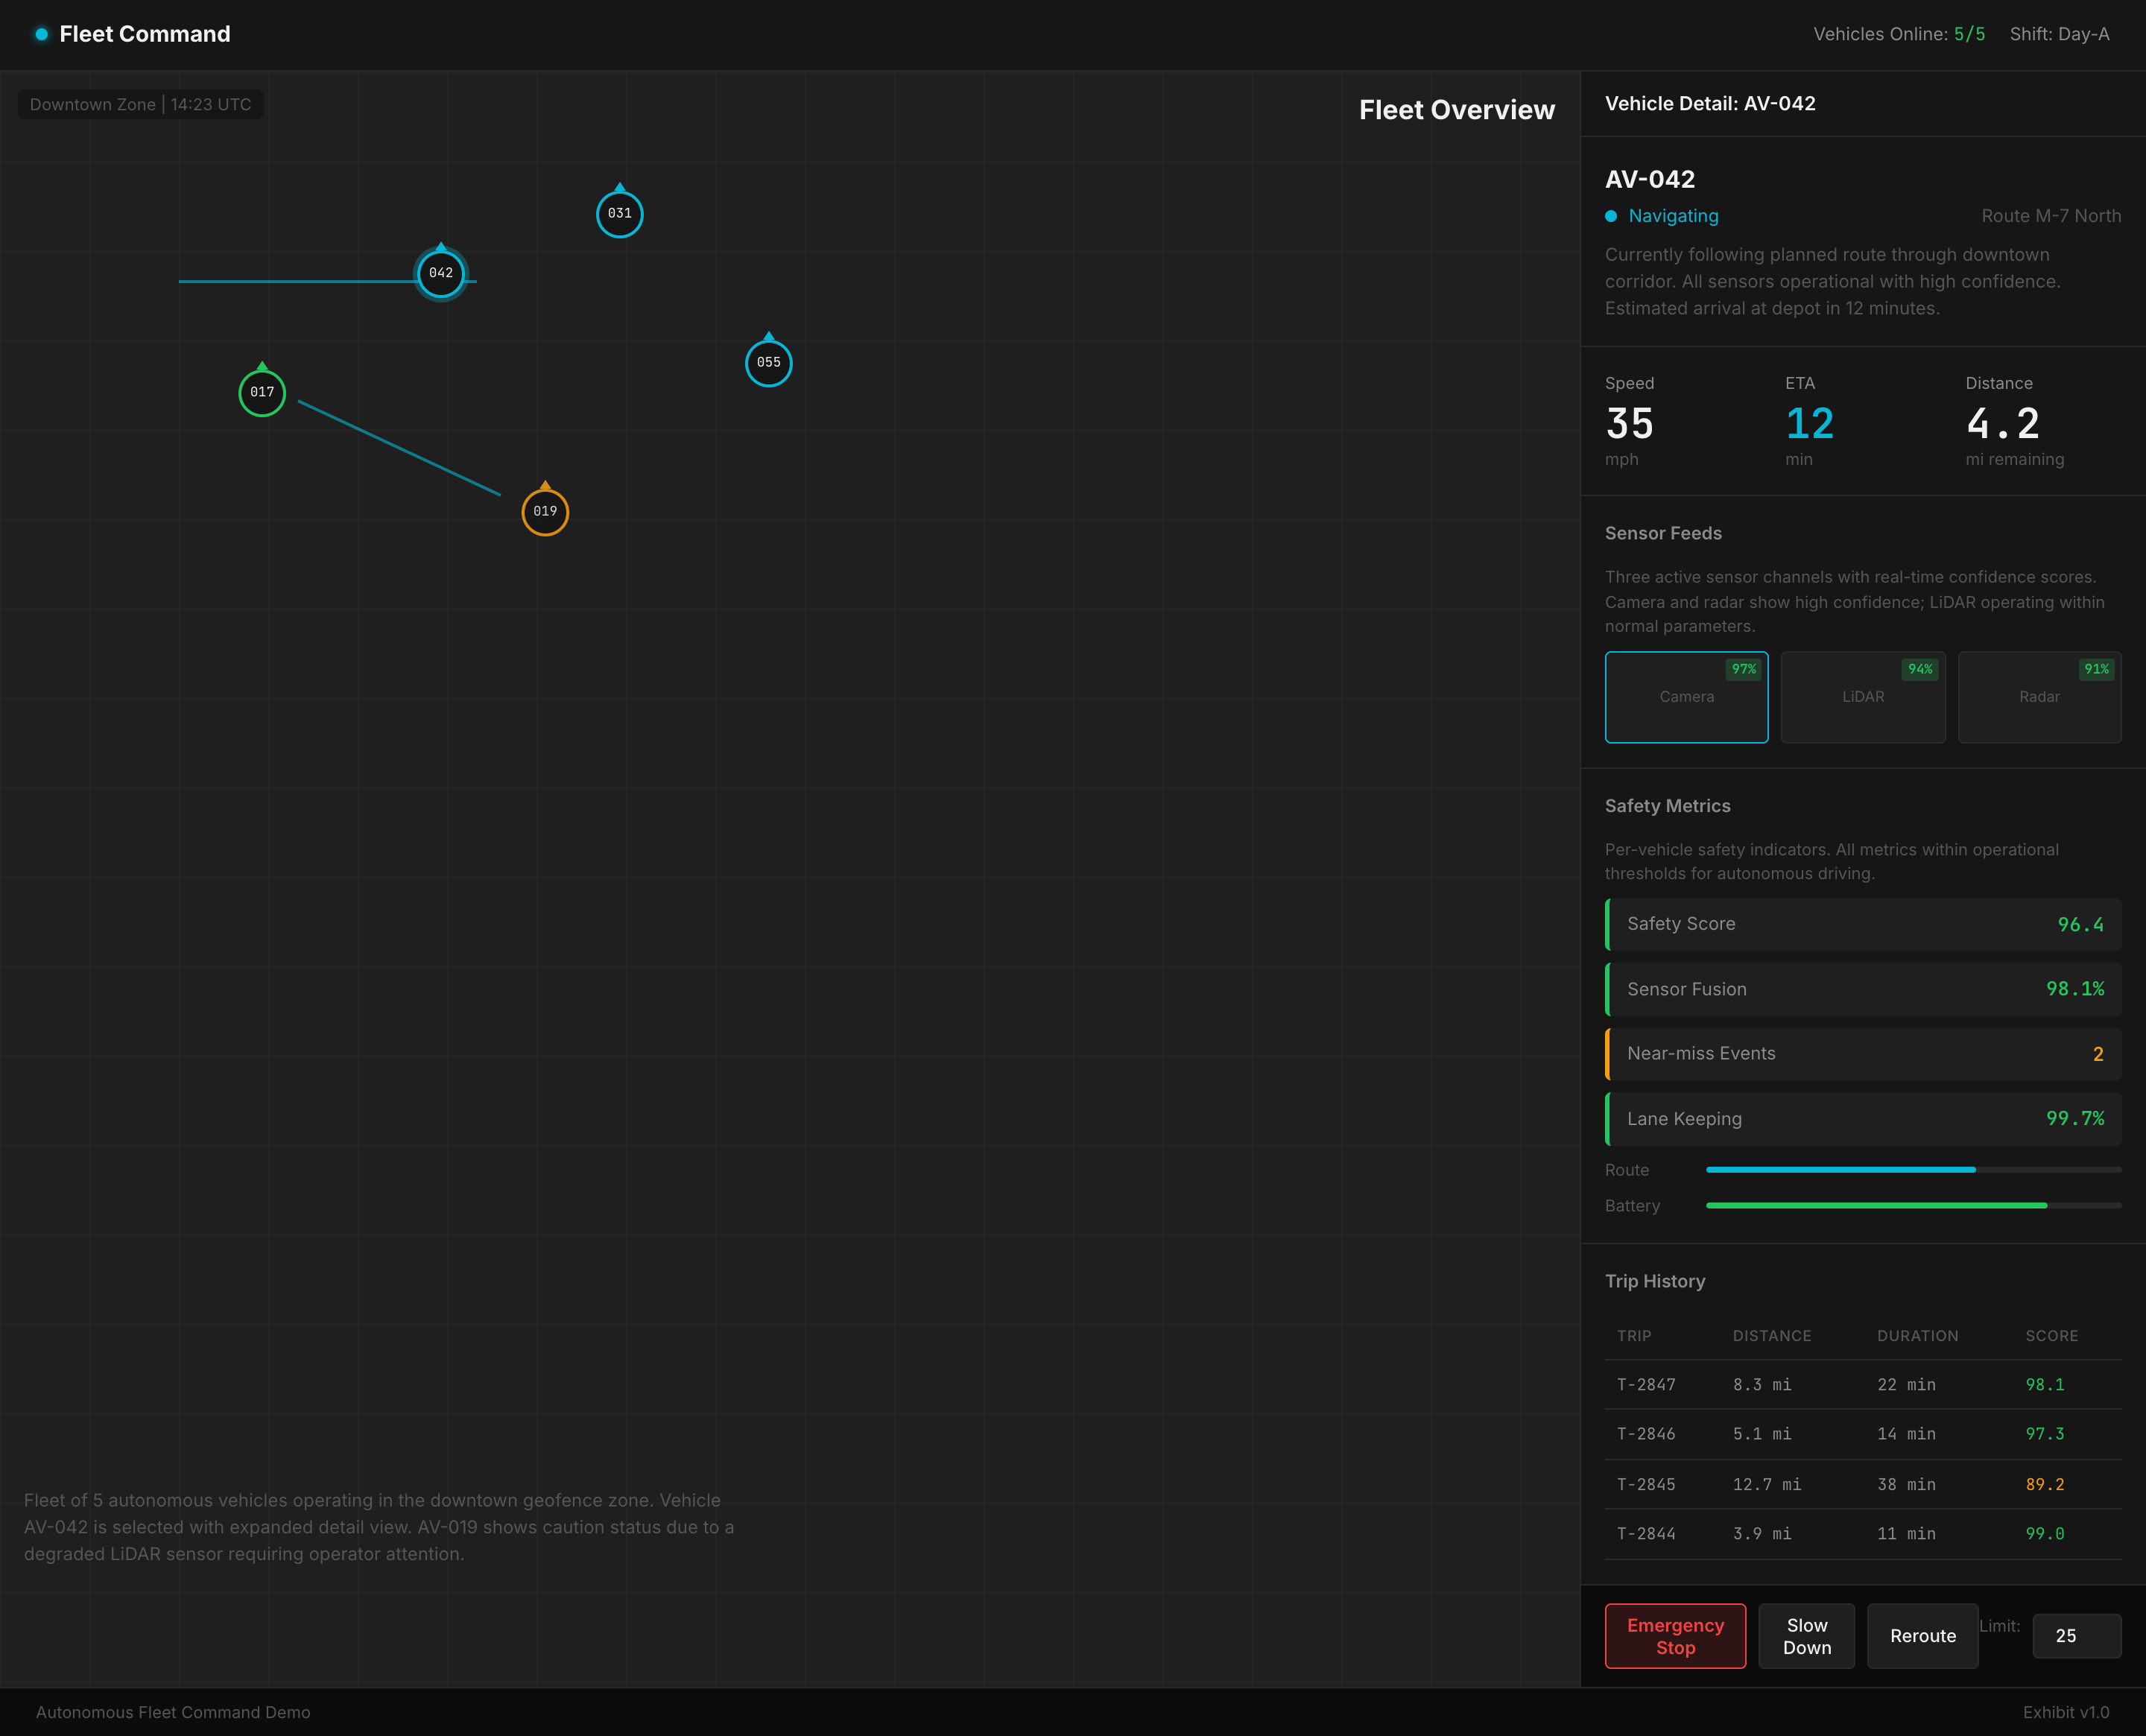Click the Slow Down button
This screenshot has width=2146, height=1736.
1806,1636
